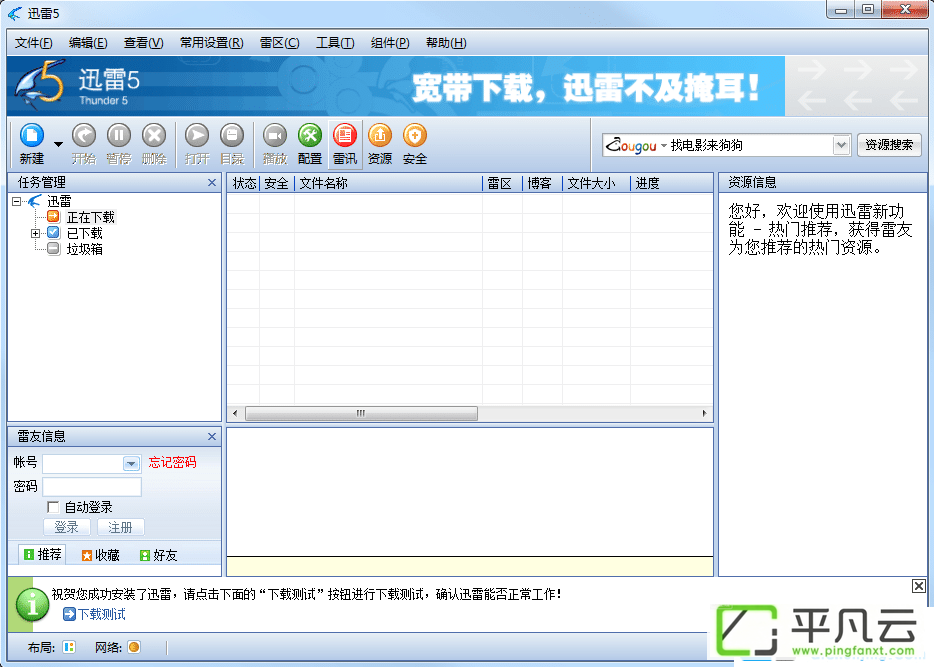
Task: Click the 资源搜索 button
Action: tap(889, 145)
